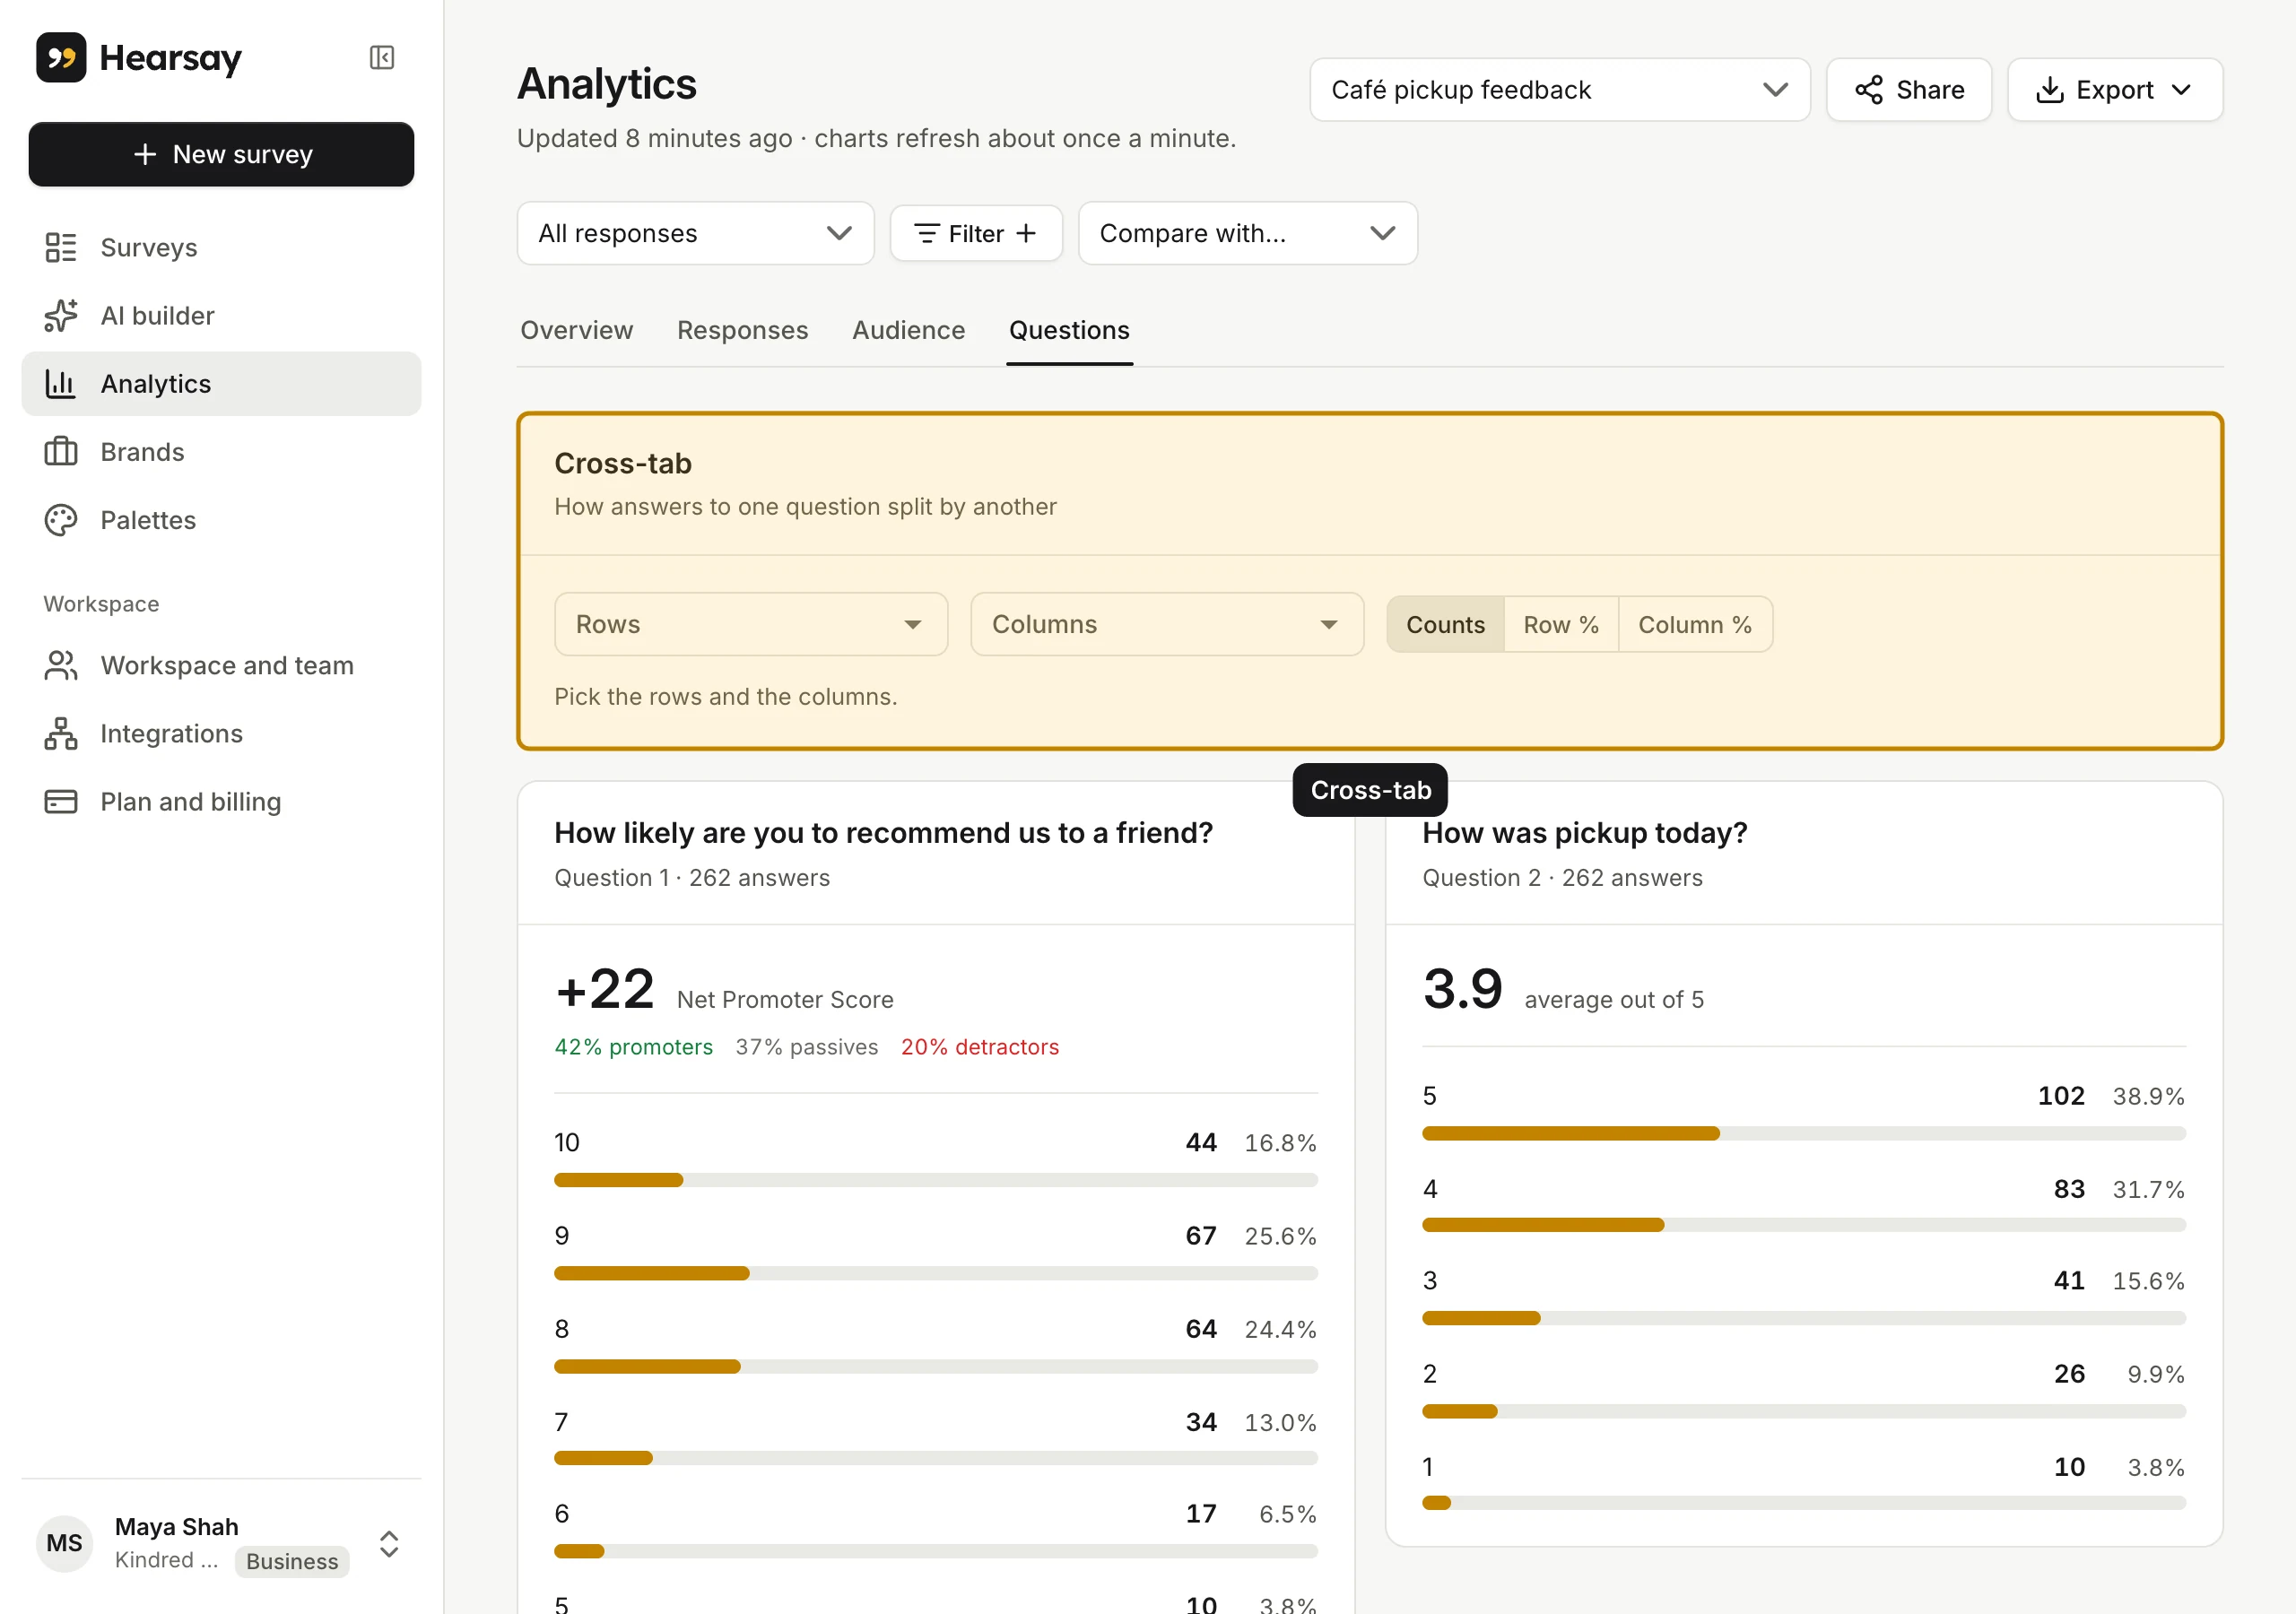Click the 37% passives text

(807, 1047)
